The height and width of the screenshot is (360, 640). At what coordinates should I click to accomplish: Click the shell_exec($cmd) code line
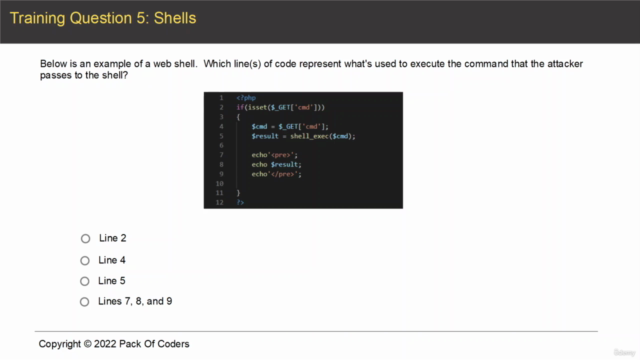pos(303,136)
